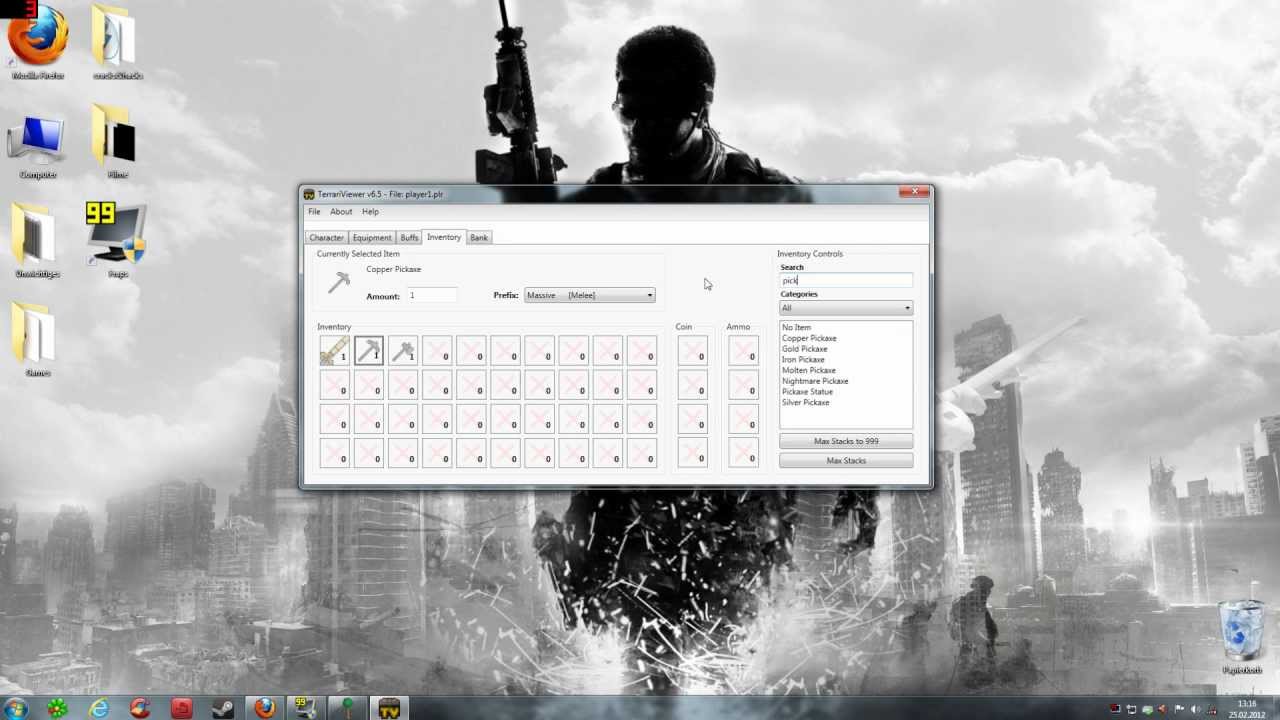Close the TerrariViewer window
This screenshot has width=1280, height=720.
point(914,191)
